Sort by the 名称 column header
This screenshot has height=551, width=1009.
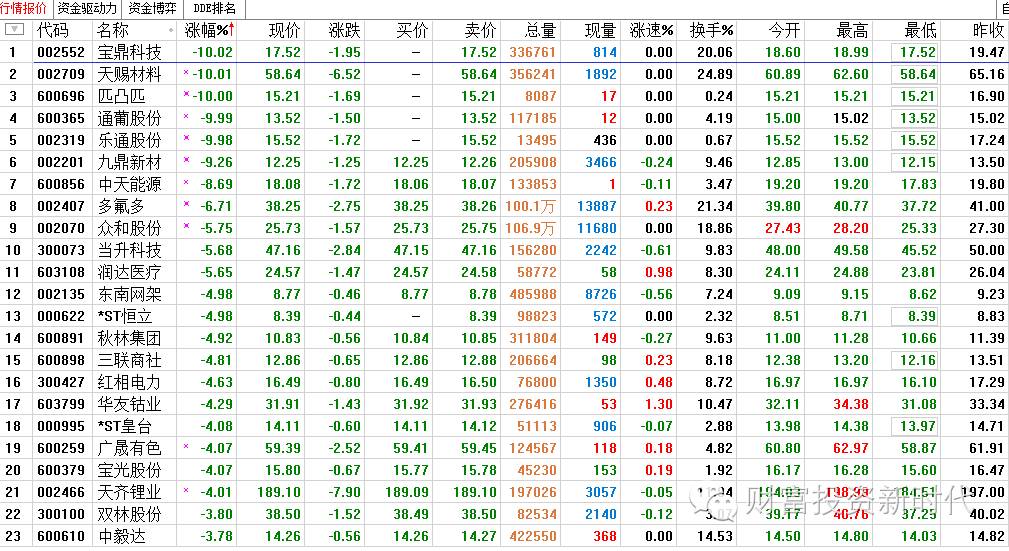coord(113,30)
